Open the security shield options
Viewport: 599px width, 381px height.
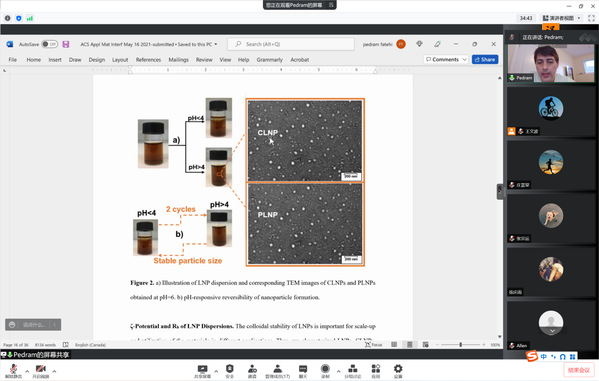coord(230,371)
